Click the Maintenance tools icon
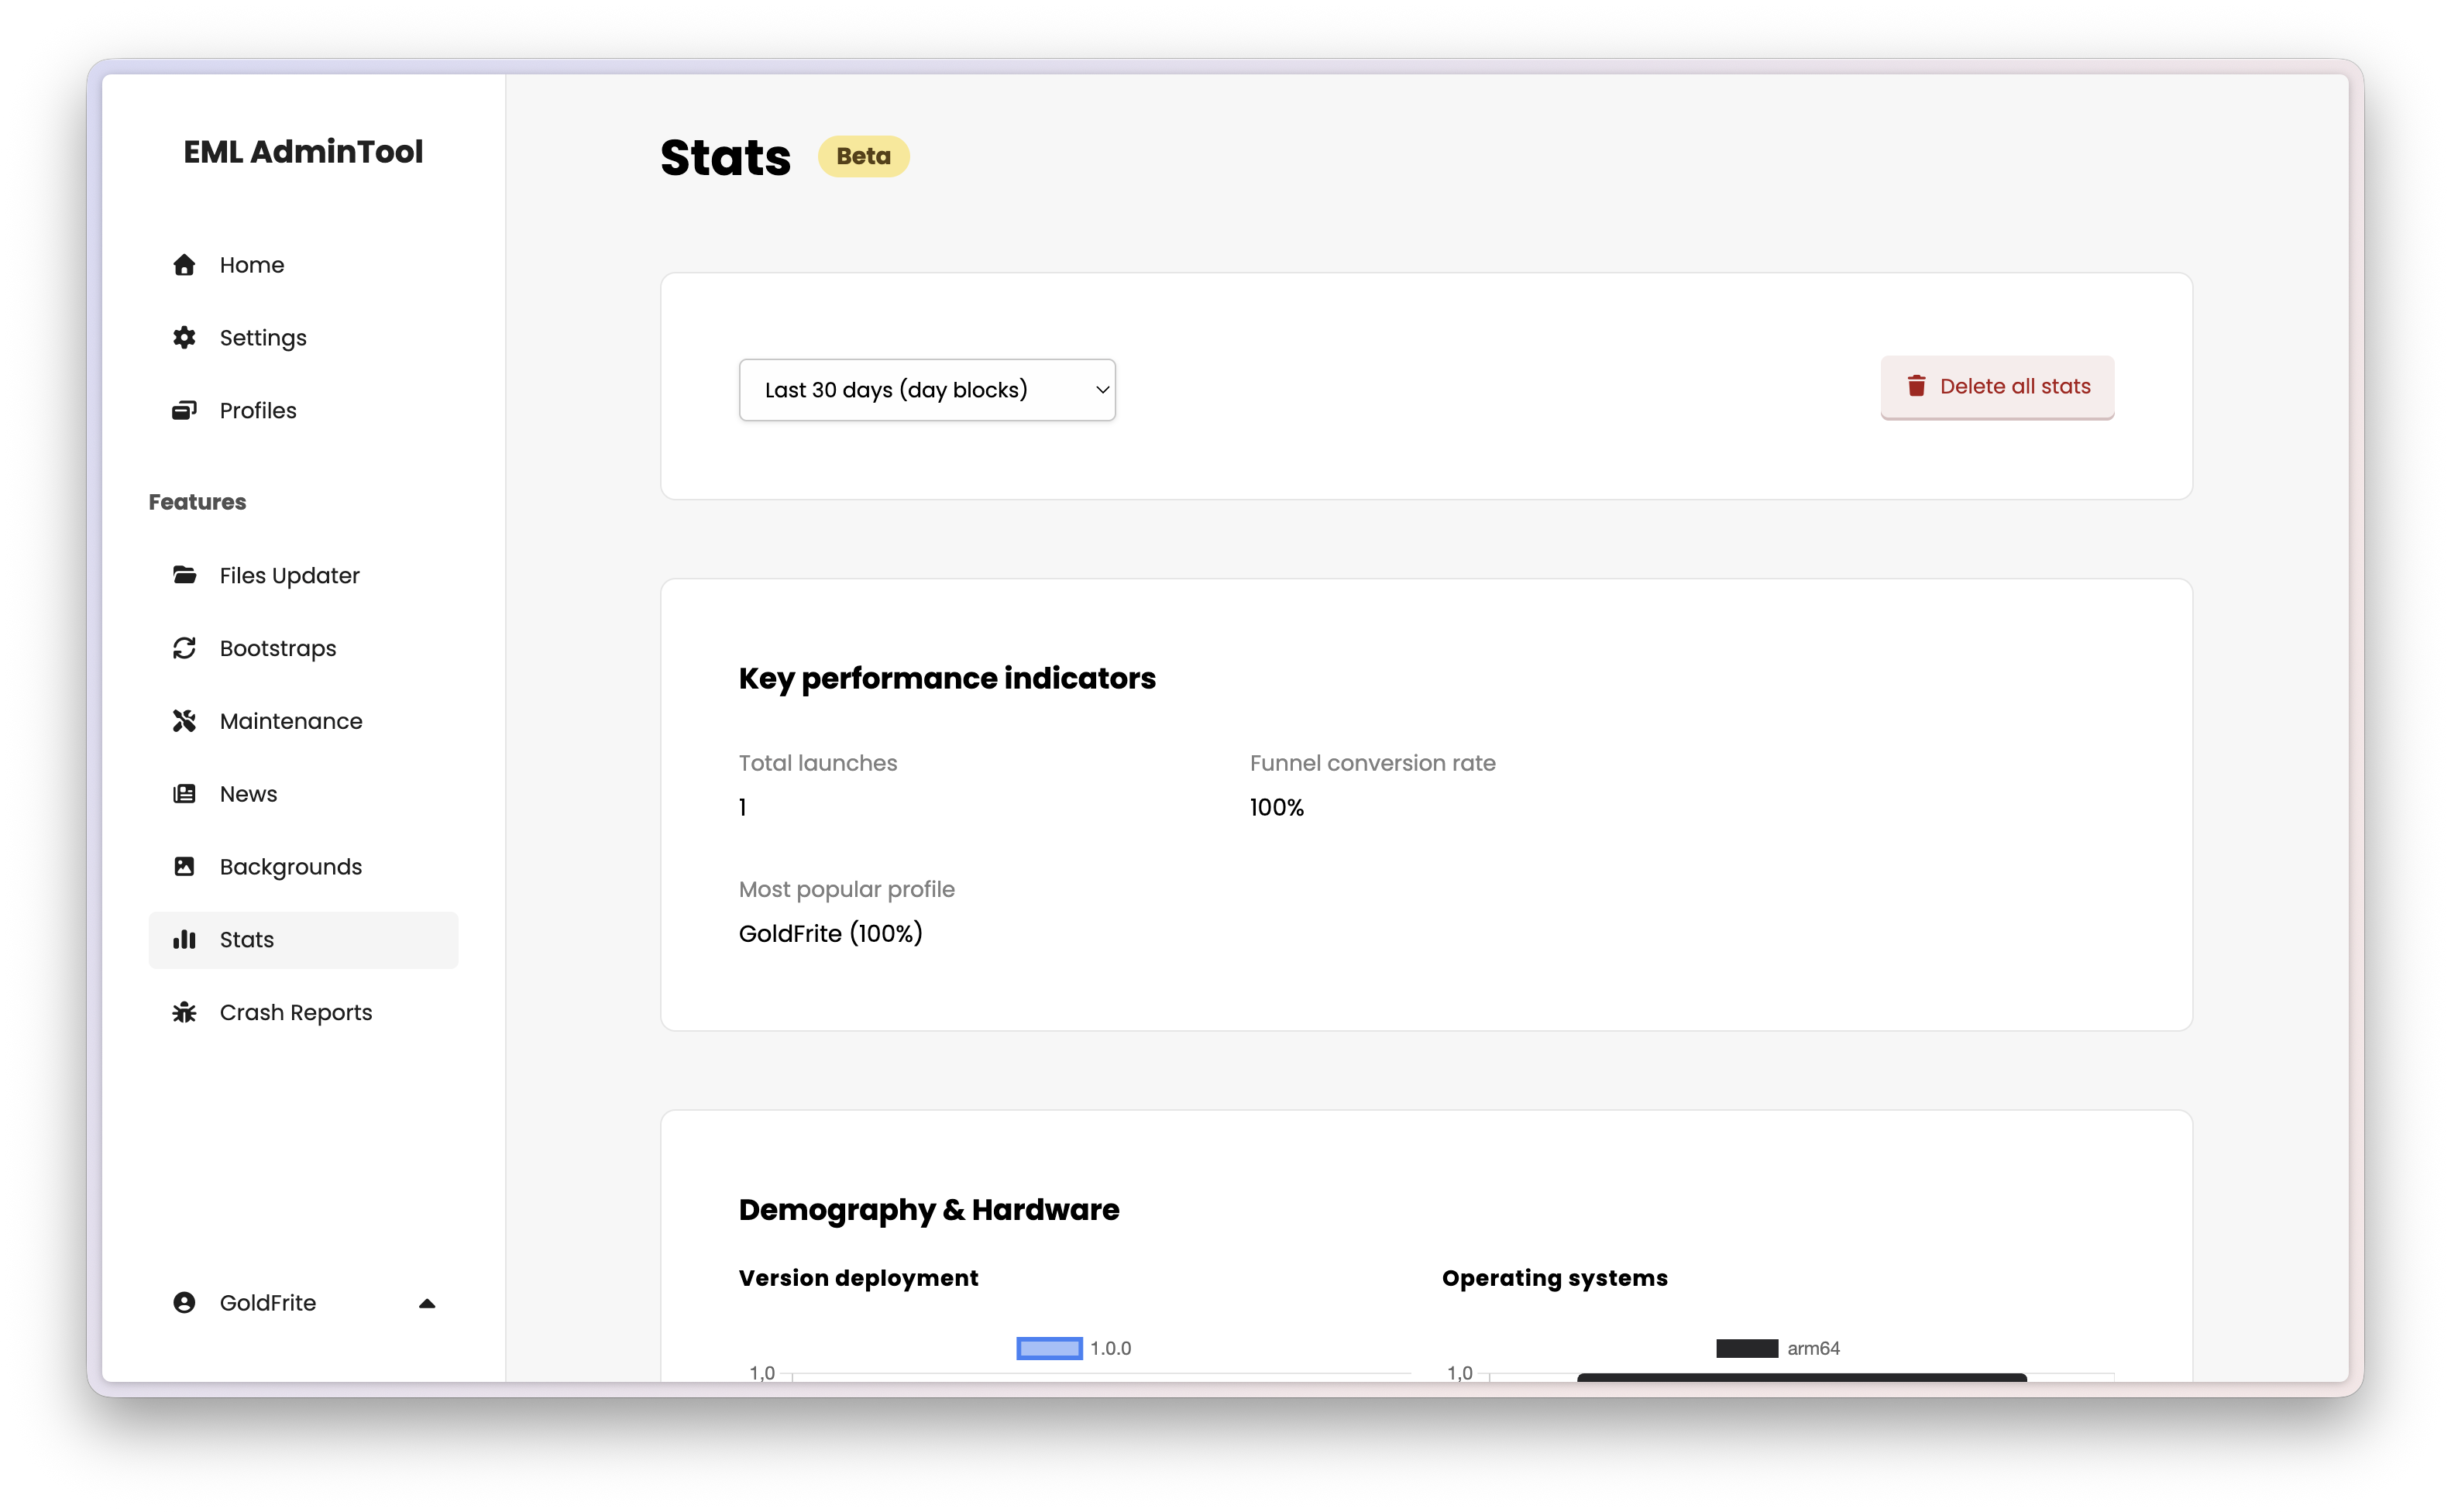Image resolution: width=2451 pixels, height=1512 pixels. point(184,722)
